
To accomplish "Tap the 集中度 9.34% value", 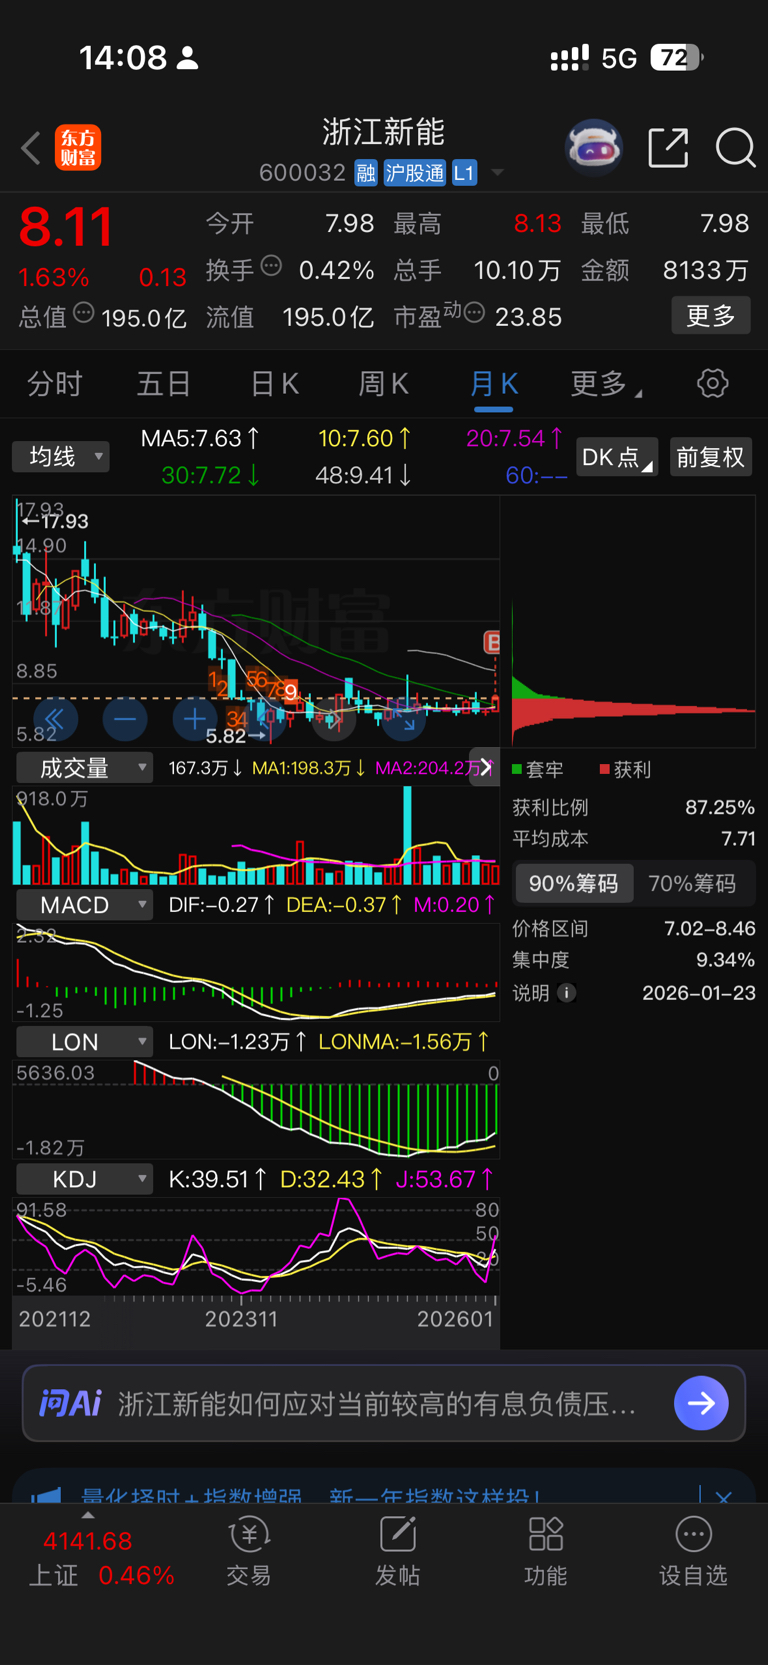I will pyautogui.click(x=725, y=960).
